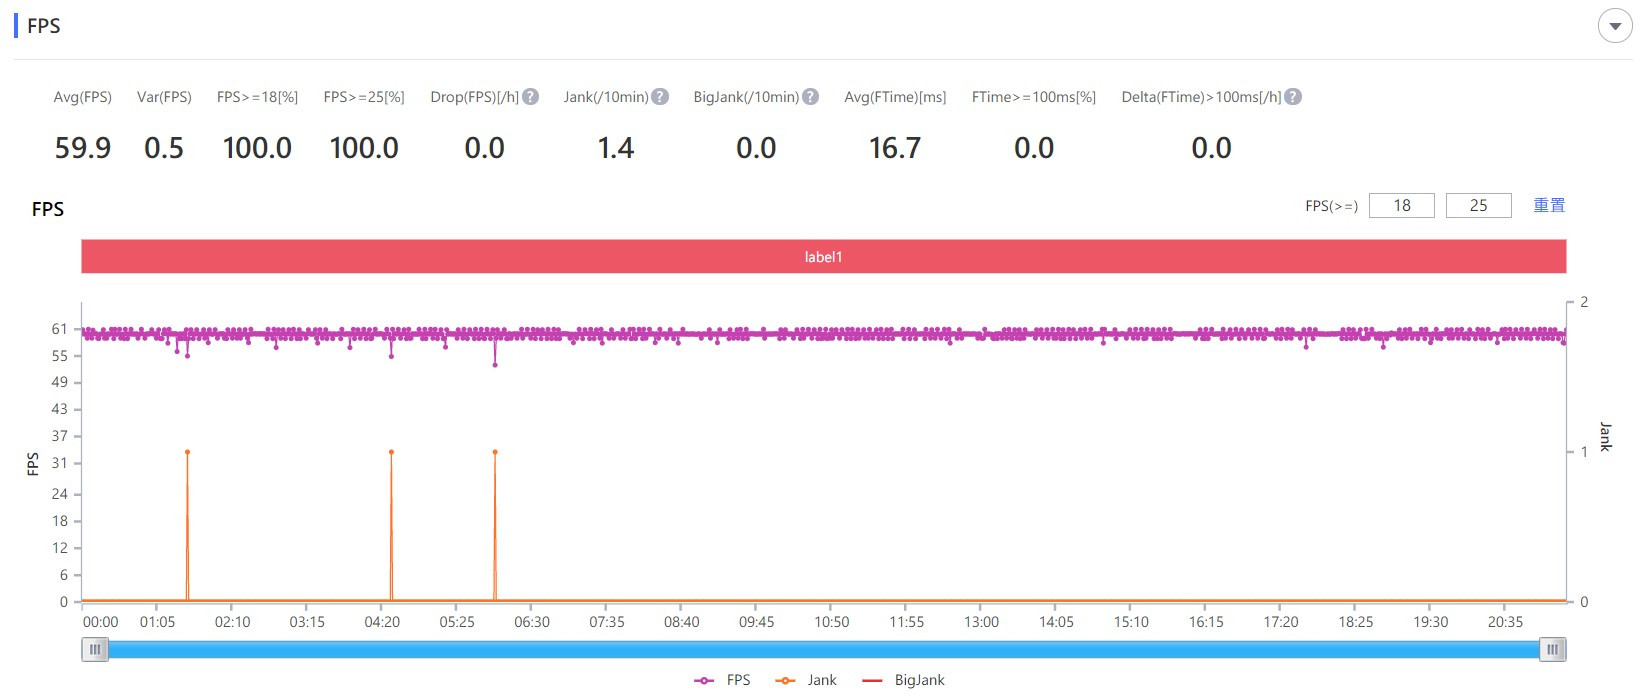The image size is (1647, 697).
Task: Click the 61 FPS axis label
Action: [60, 329]
